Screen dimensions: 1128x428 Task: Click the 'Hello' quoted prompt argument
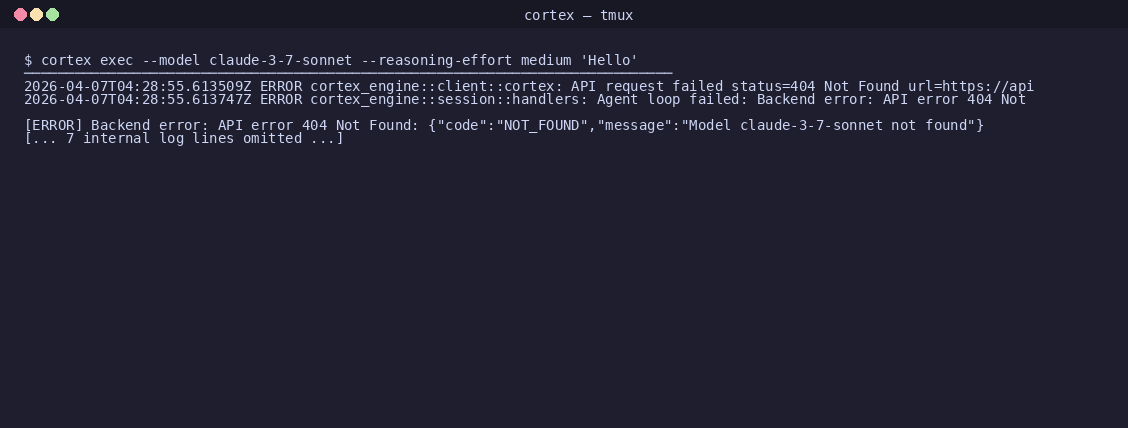(609, 60)
